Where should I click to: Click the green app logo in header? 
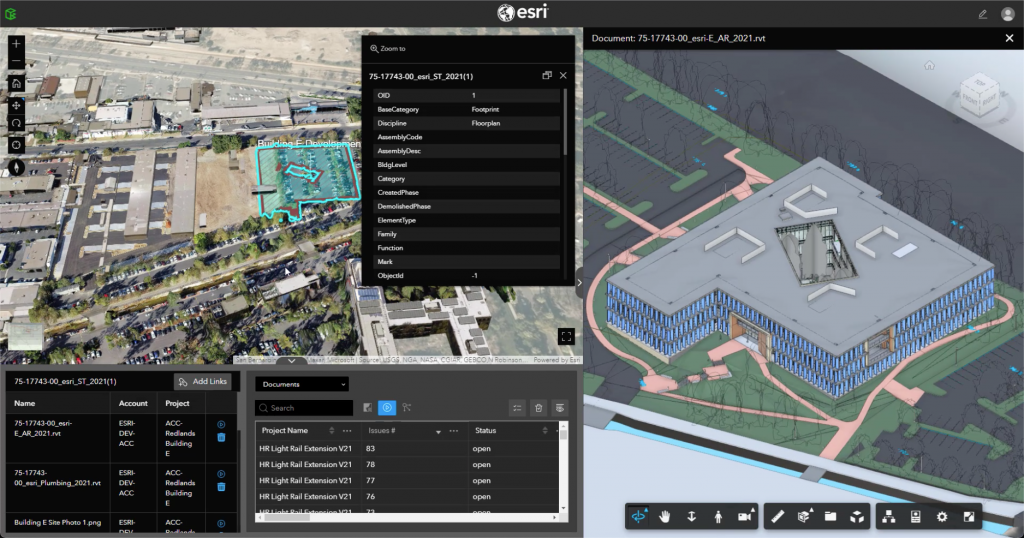[10, 14]
